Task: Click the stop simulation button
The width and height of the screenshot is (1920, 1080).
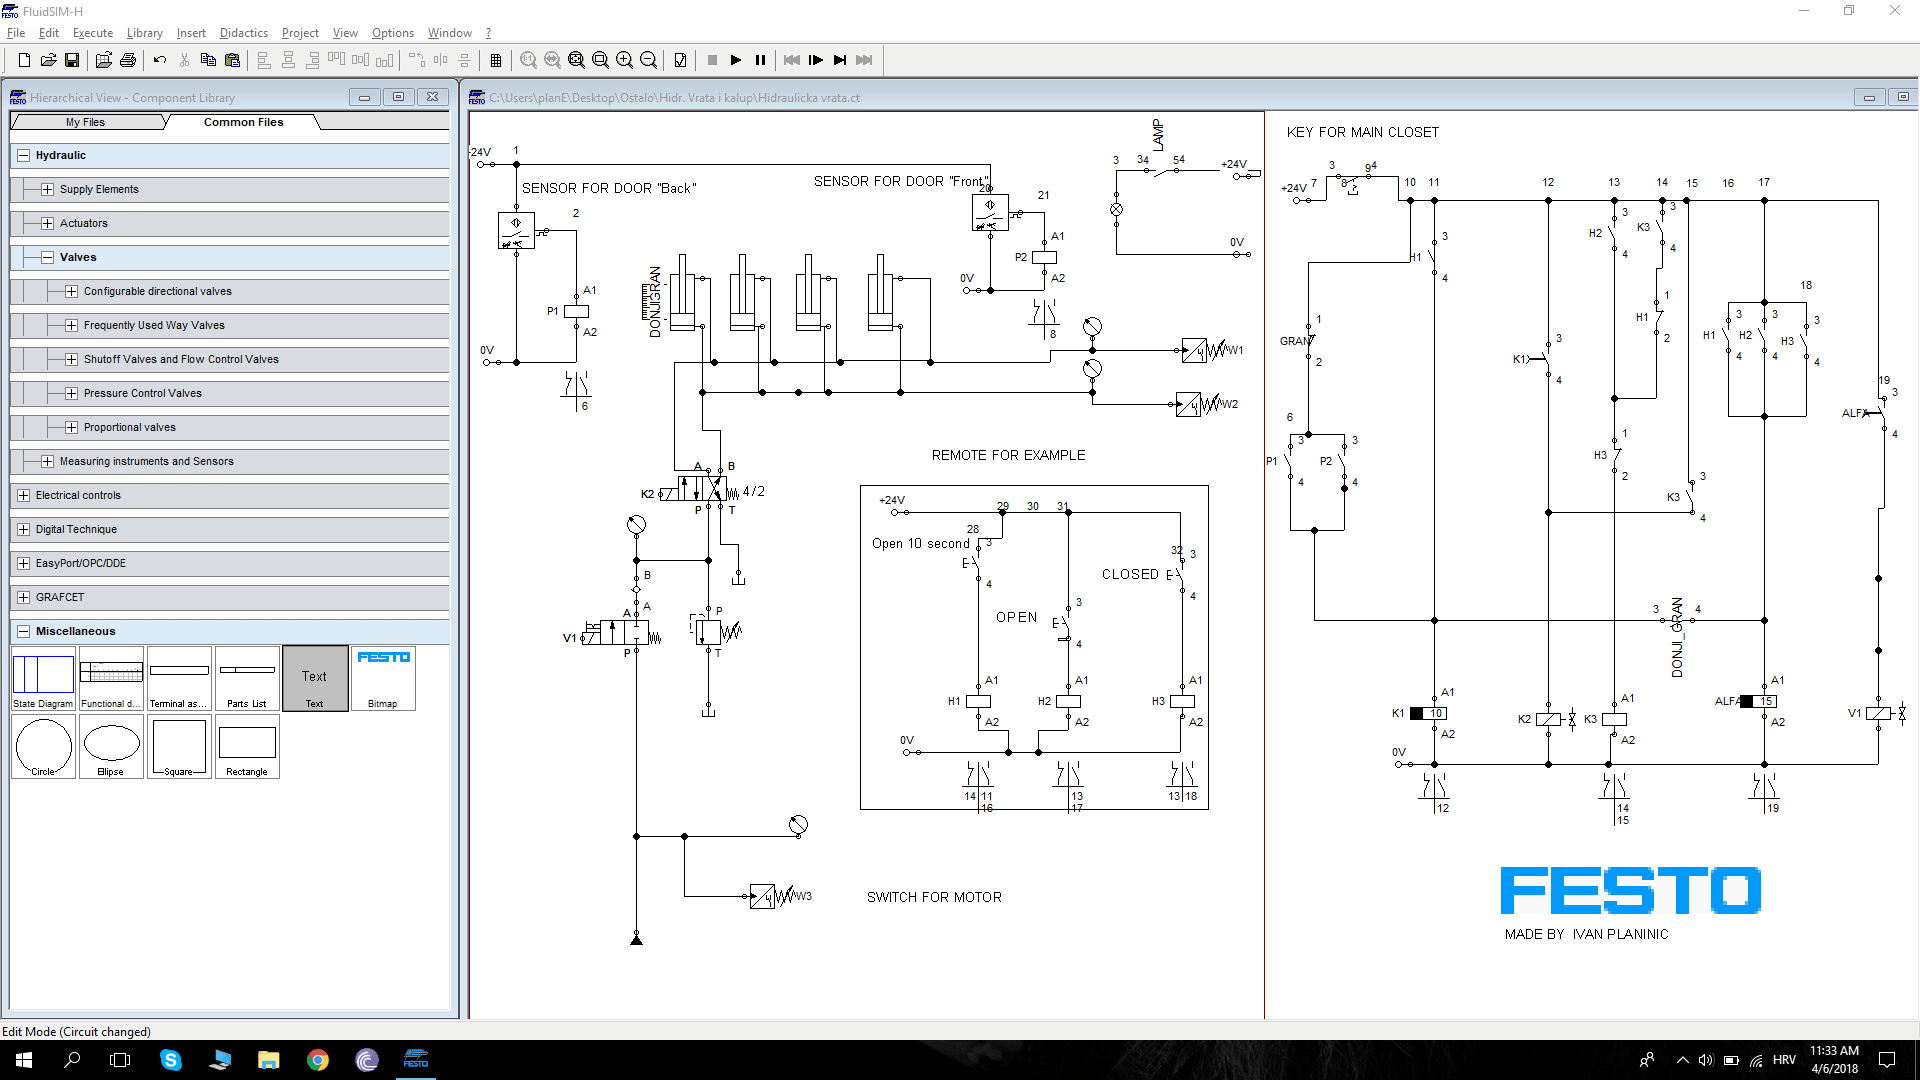Action: (712, 59)
